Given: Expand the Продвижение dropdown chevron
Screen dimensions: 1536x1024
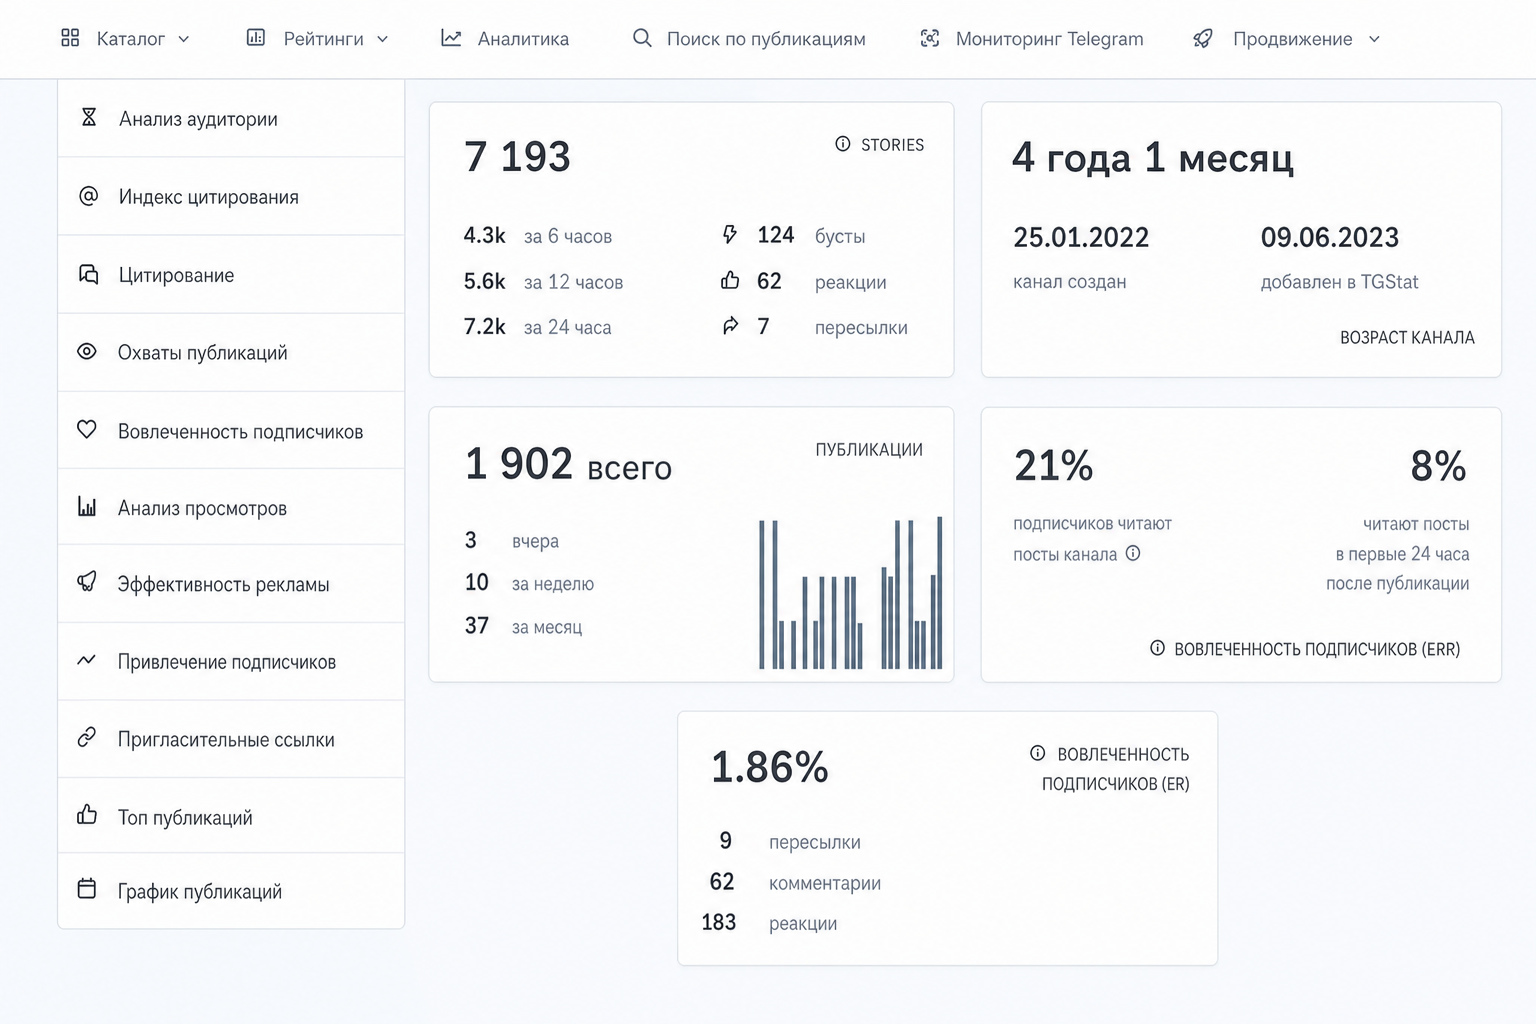Looking at the screenshot, I should [x=1374, y=39].
